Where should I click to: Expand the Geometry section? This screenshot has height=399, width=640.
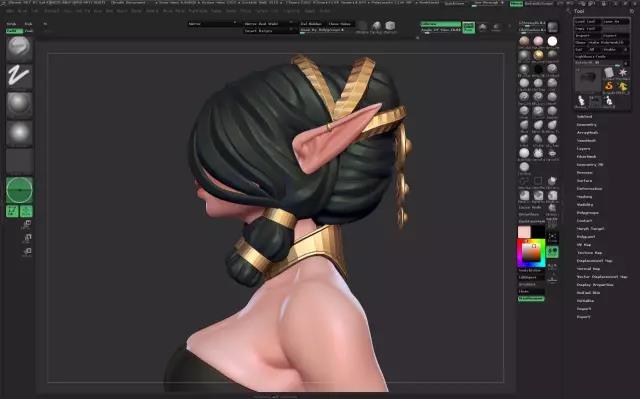(x=586, y=125)
